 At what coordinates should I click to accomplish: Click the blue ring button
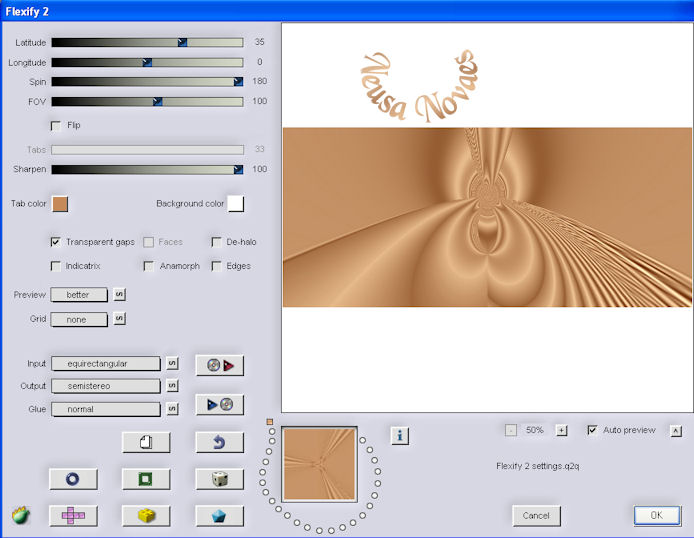click(73, 479)
